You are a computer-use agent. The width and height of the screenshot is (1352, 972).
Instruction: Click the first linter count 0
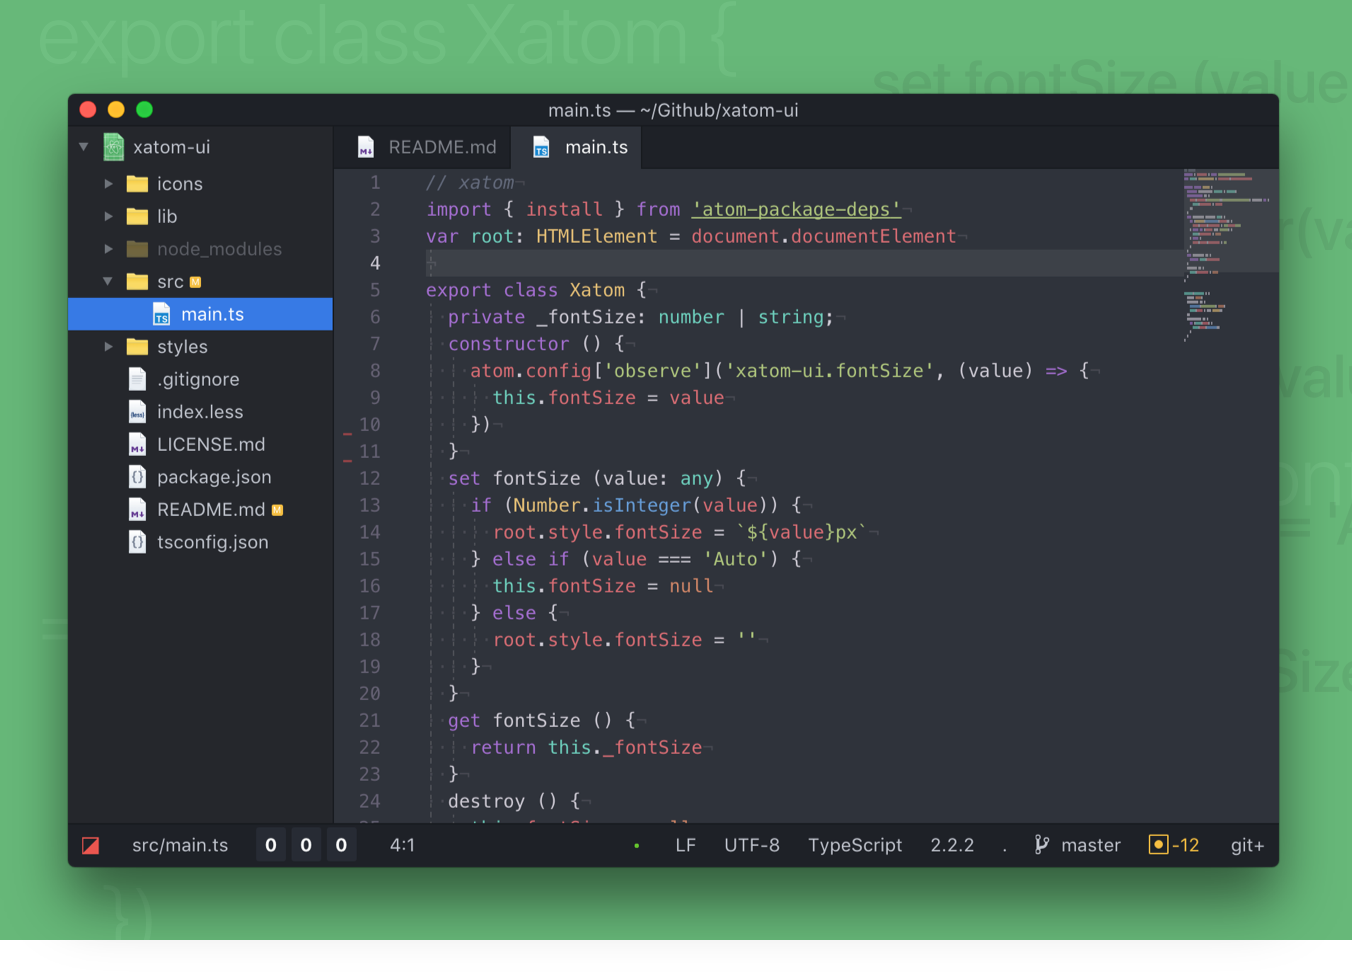point(271,845)
